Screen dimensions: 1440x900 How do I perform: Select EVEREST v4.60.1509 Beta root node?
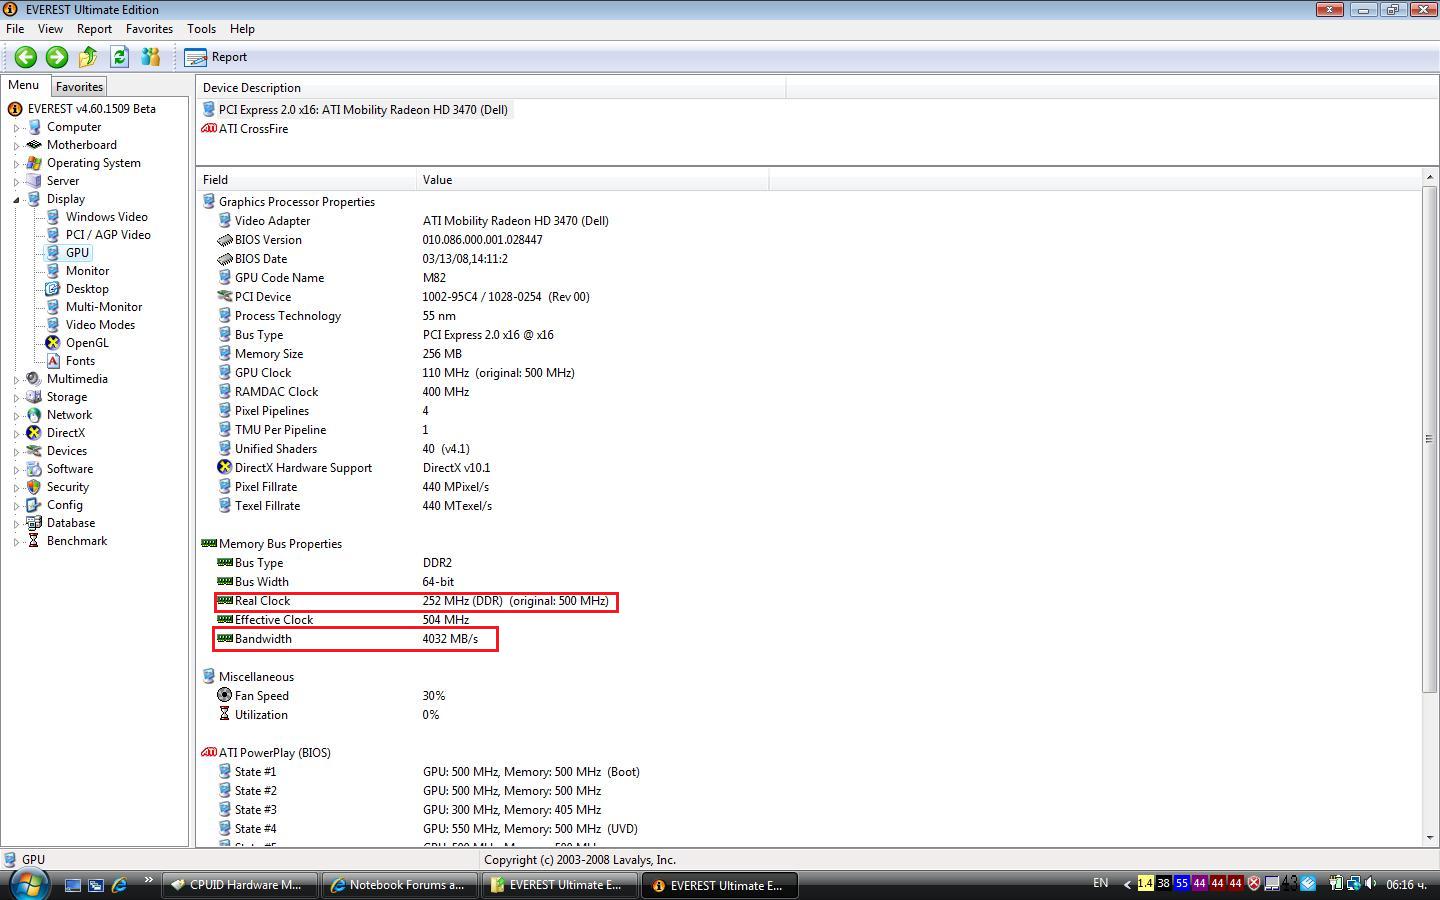point(91,109)
